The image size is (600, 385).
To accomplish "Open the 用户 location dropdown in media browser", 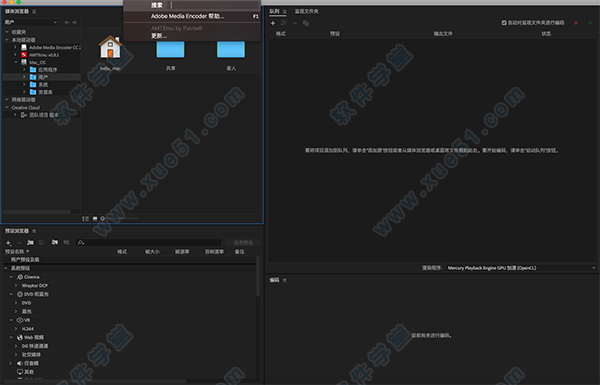I will point(31,22).
